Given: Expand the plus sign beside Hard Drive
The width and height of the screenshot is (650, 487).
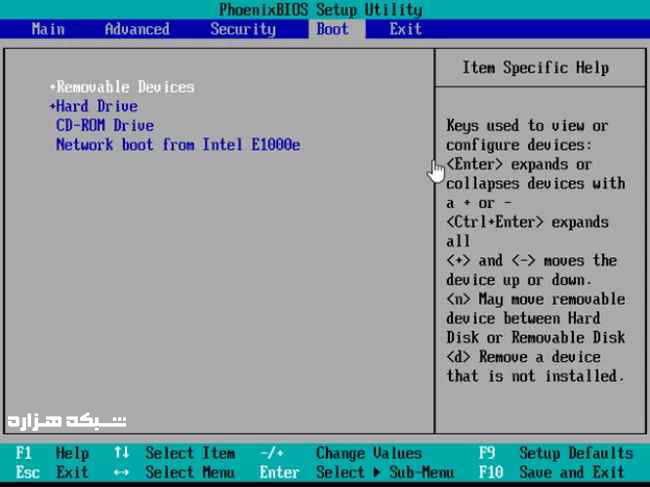Looking at the screenshot, I should [x=53, y=107].
